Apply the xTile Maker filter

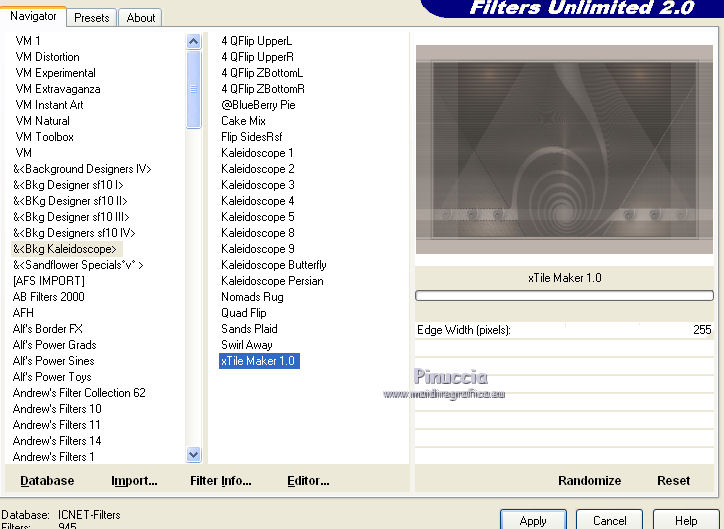533,520
